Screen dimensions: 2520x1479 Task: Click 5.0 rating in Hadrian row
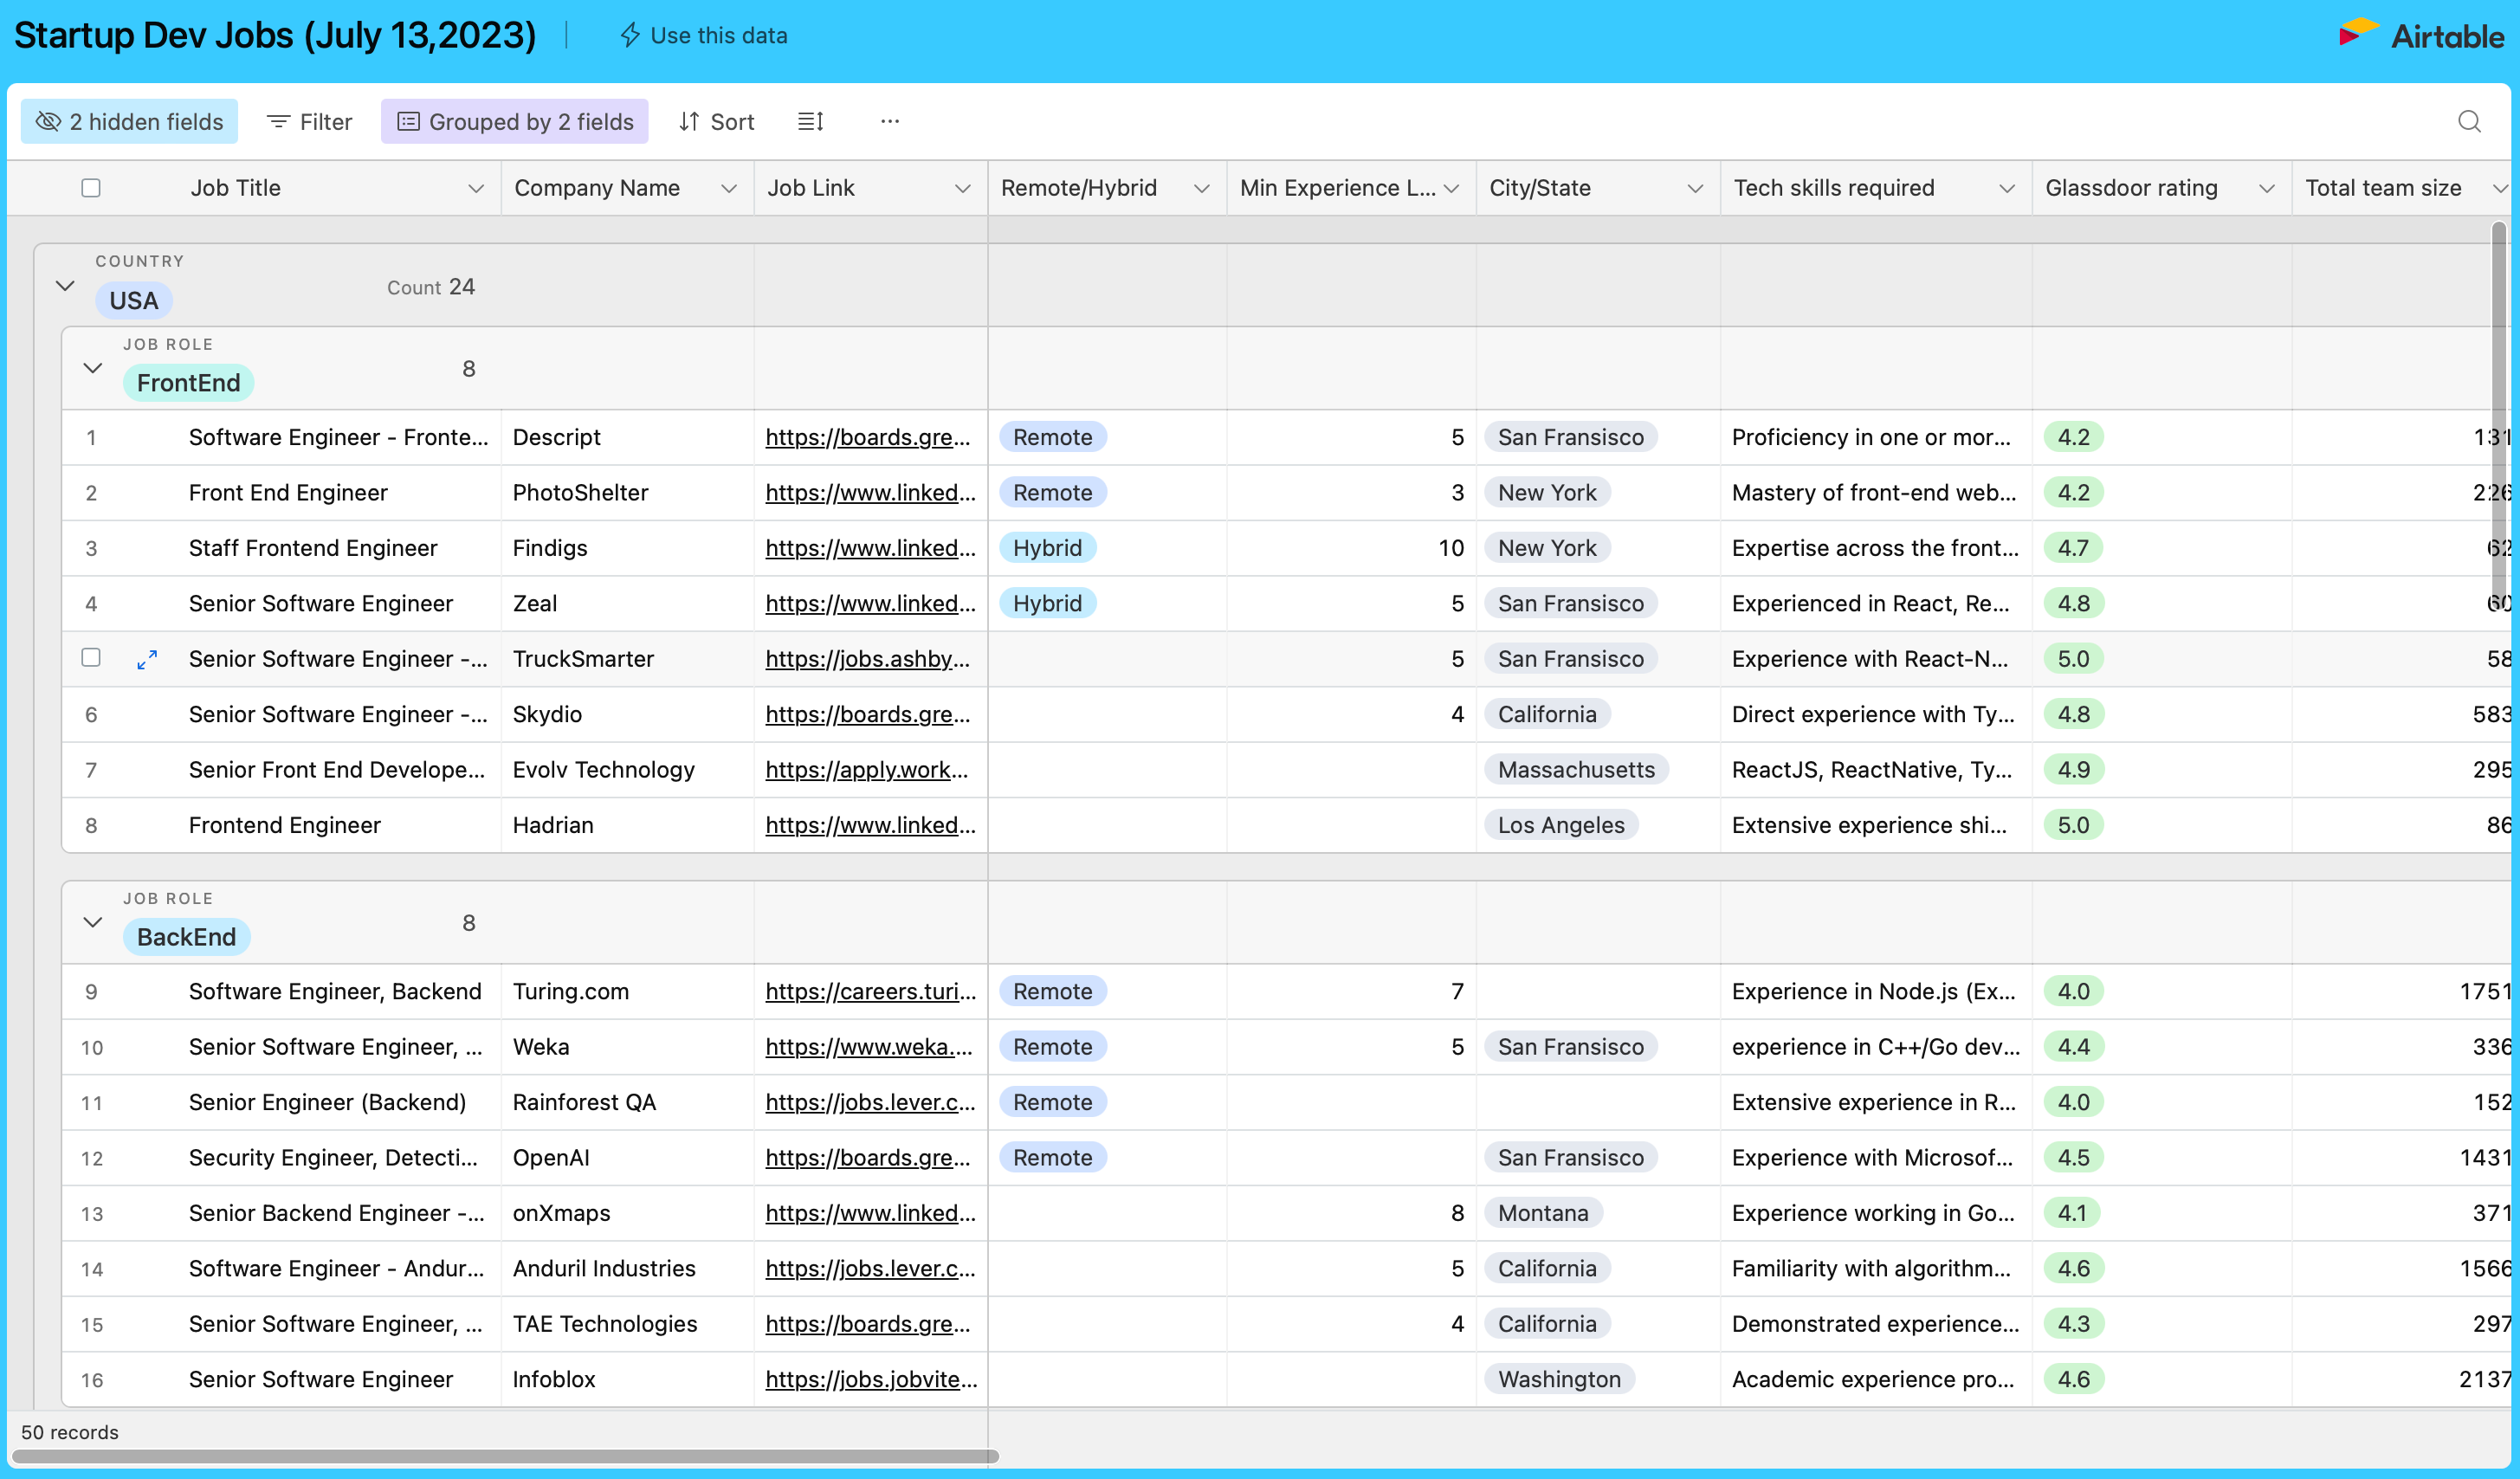(2073, 825)
